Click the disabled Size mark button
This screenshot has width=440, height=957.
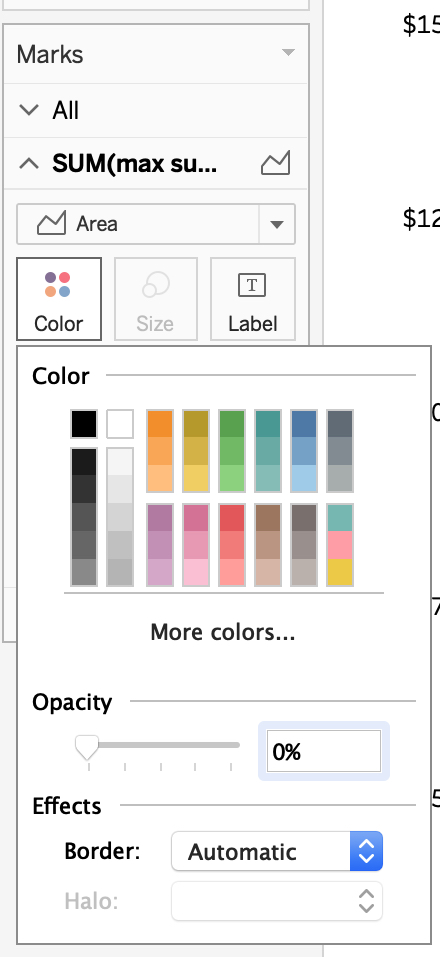[156, 298]
